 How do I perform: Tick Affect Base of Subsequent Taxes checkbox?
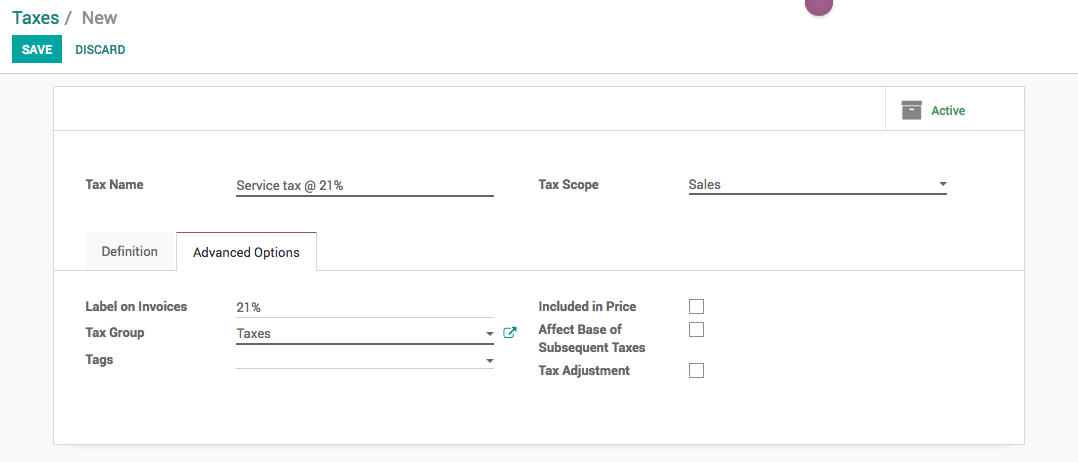697,330
